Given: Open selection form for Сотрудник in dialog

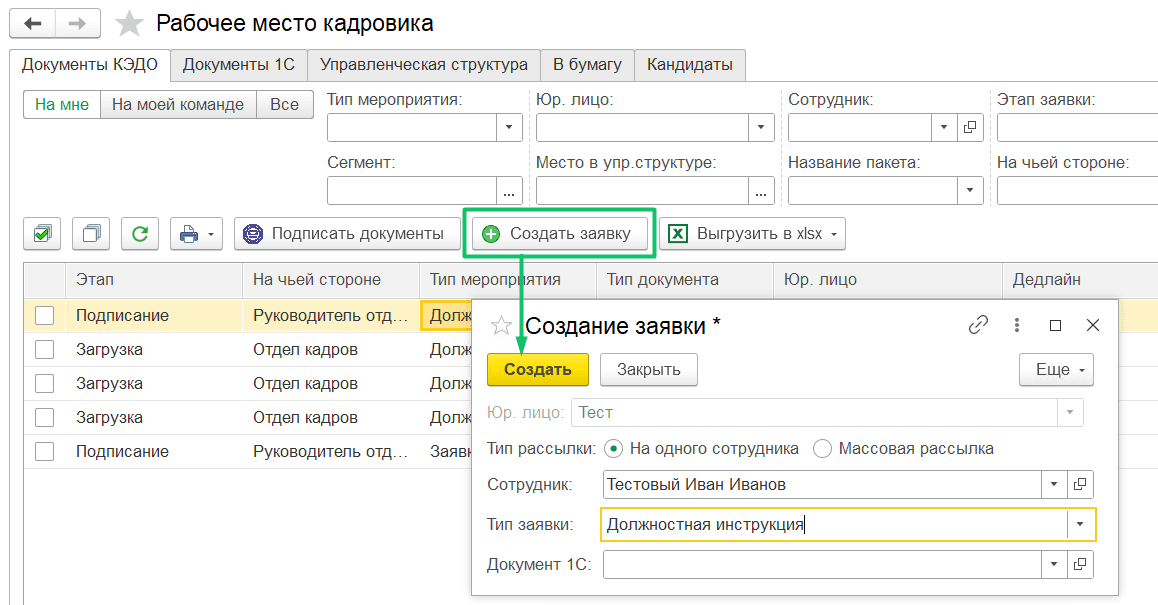Looking at the screenshot, I should click(1080, 485).
